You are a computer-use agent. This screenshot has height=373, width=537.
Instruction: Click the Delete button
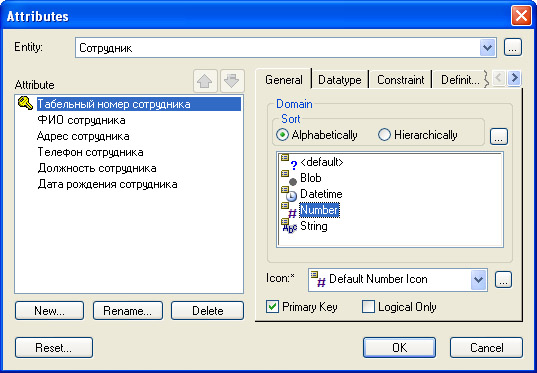208,311
